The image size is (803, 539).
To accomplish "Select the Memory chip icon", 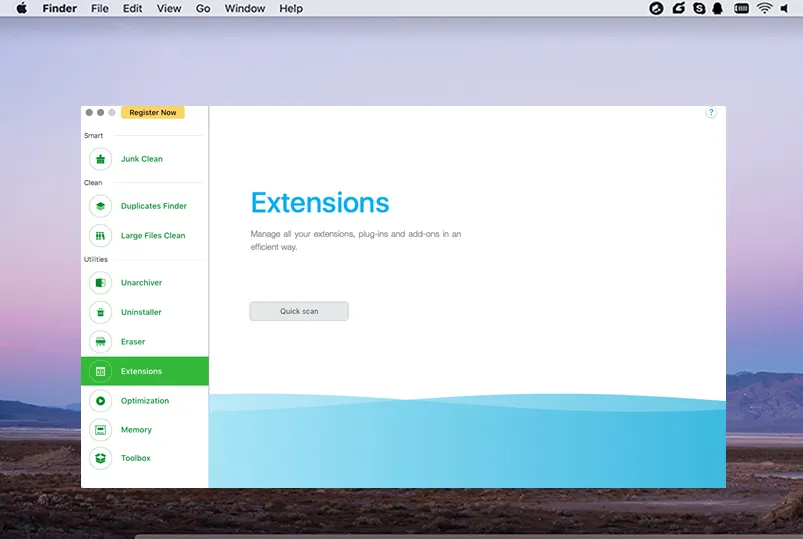I will (100, 430).
